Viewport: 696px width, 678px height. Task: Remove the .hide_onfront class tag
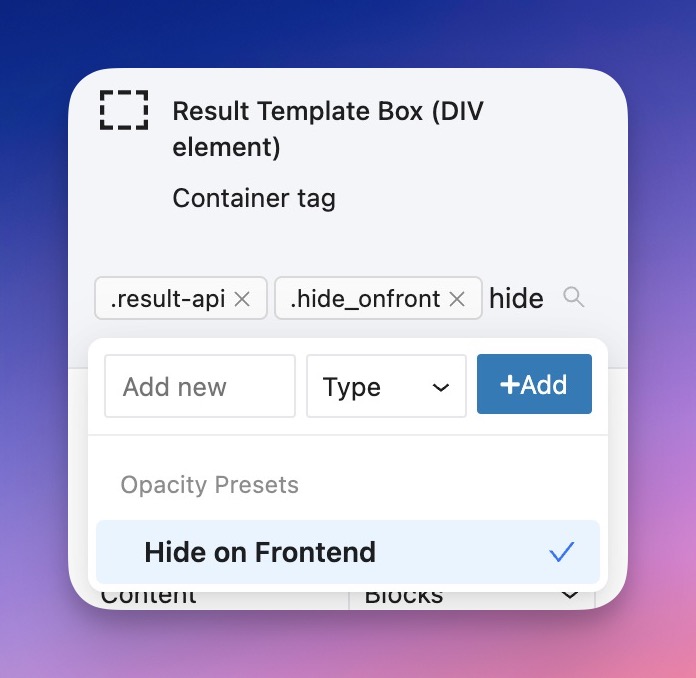tap(457, 299)
